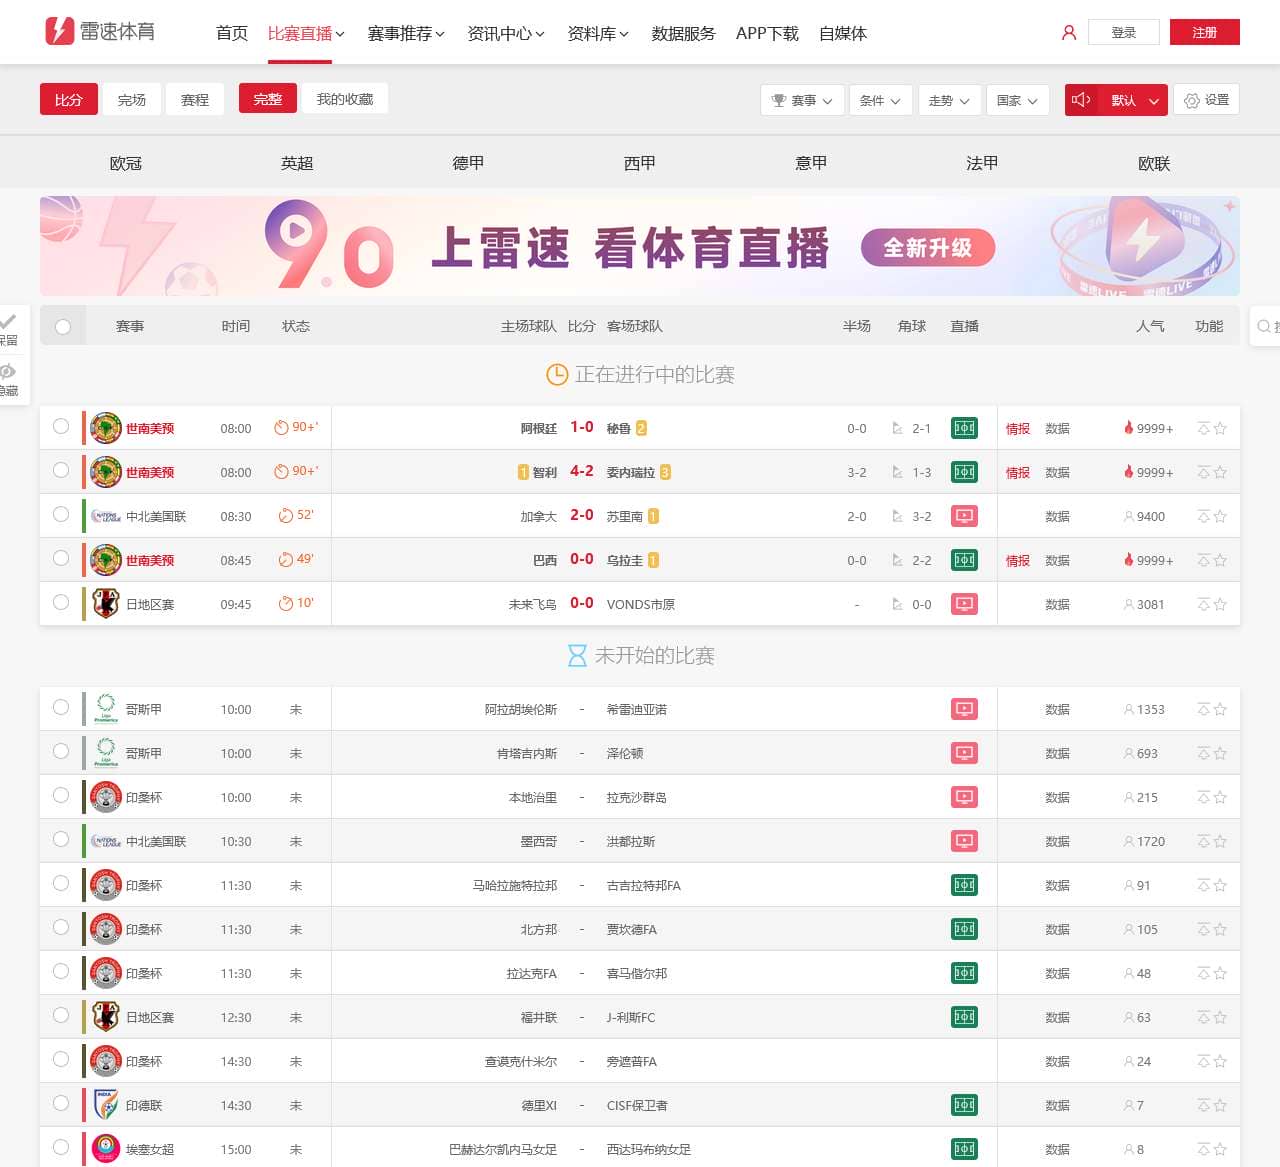Open animated live stream for 智利 vs 委内瑞拉

964,472
